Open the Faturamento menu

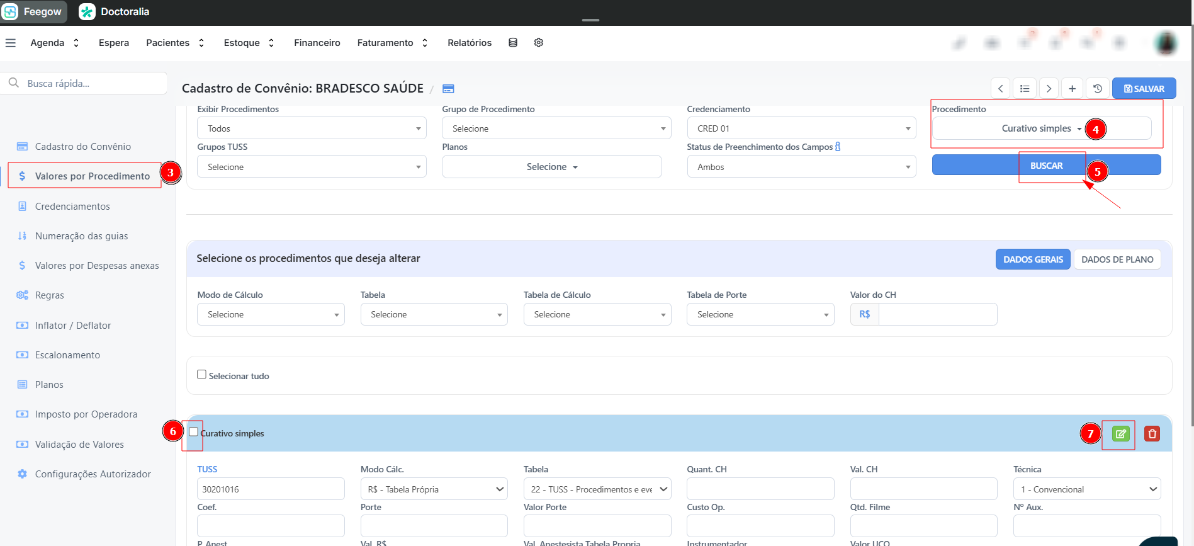click(392, 43)
